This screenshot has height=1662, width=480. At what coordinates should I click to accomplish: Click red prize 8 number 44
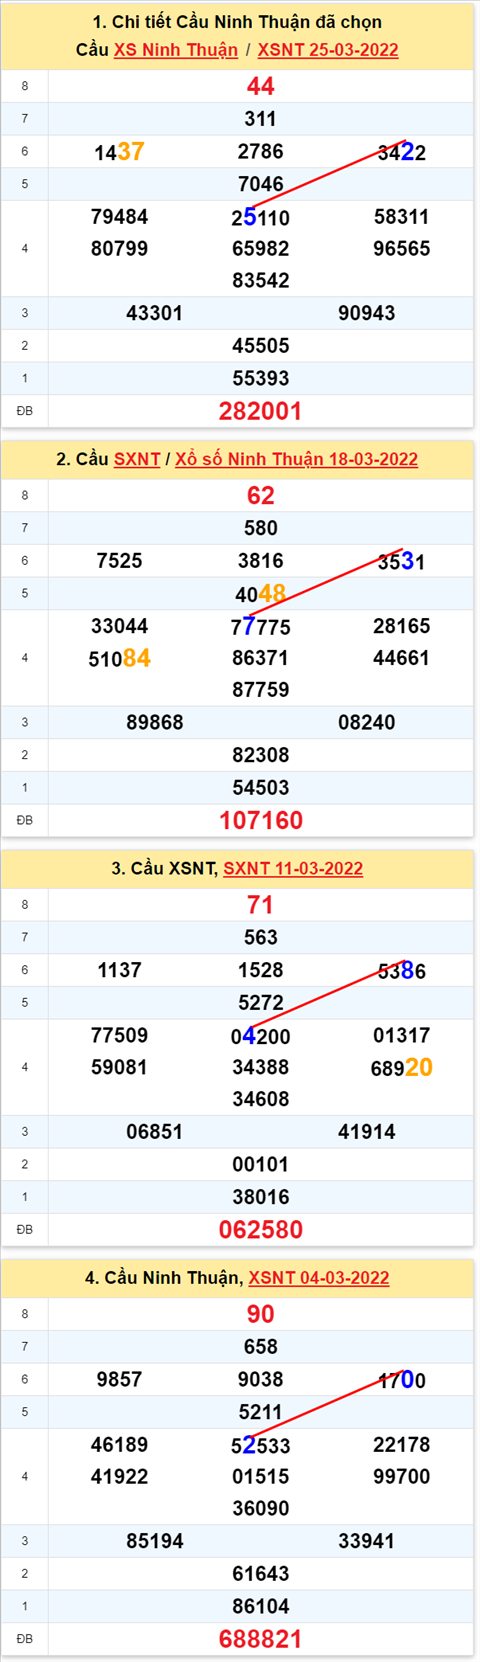[x=260, y=86]
